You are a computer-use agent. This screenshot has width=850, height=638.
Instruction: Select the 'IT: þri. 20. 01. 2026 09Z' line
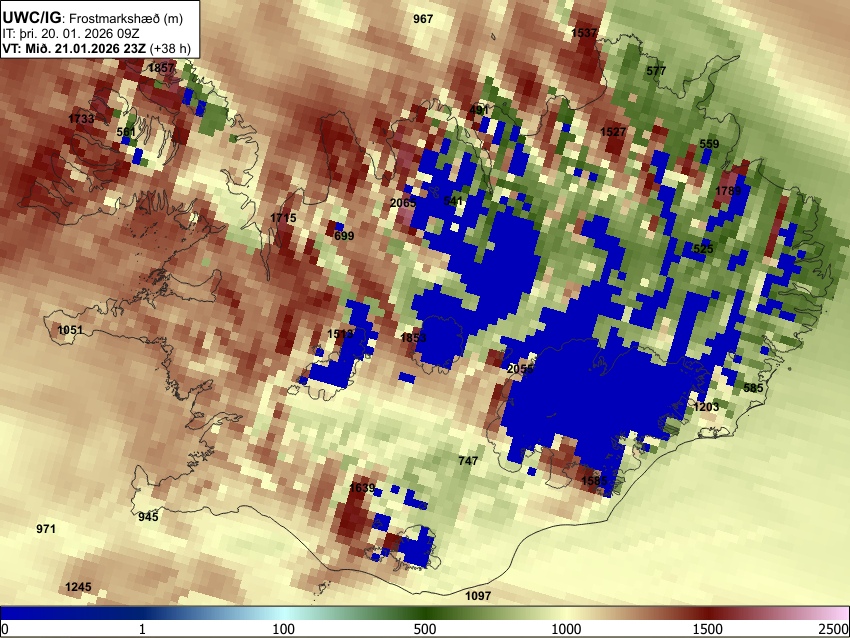pos(70,34)
